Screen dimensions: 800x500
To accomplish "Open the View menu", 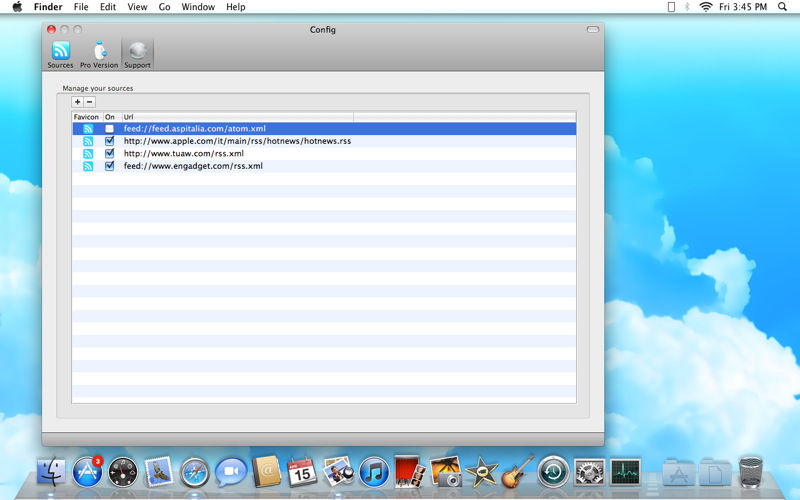I will tap(137, 7).
